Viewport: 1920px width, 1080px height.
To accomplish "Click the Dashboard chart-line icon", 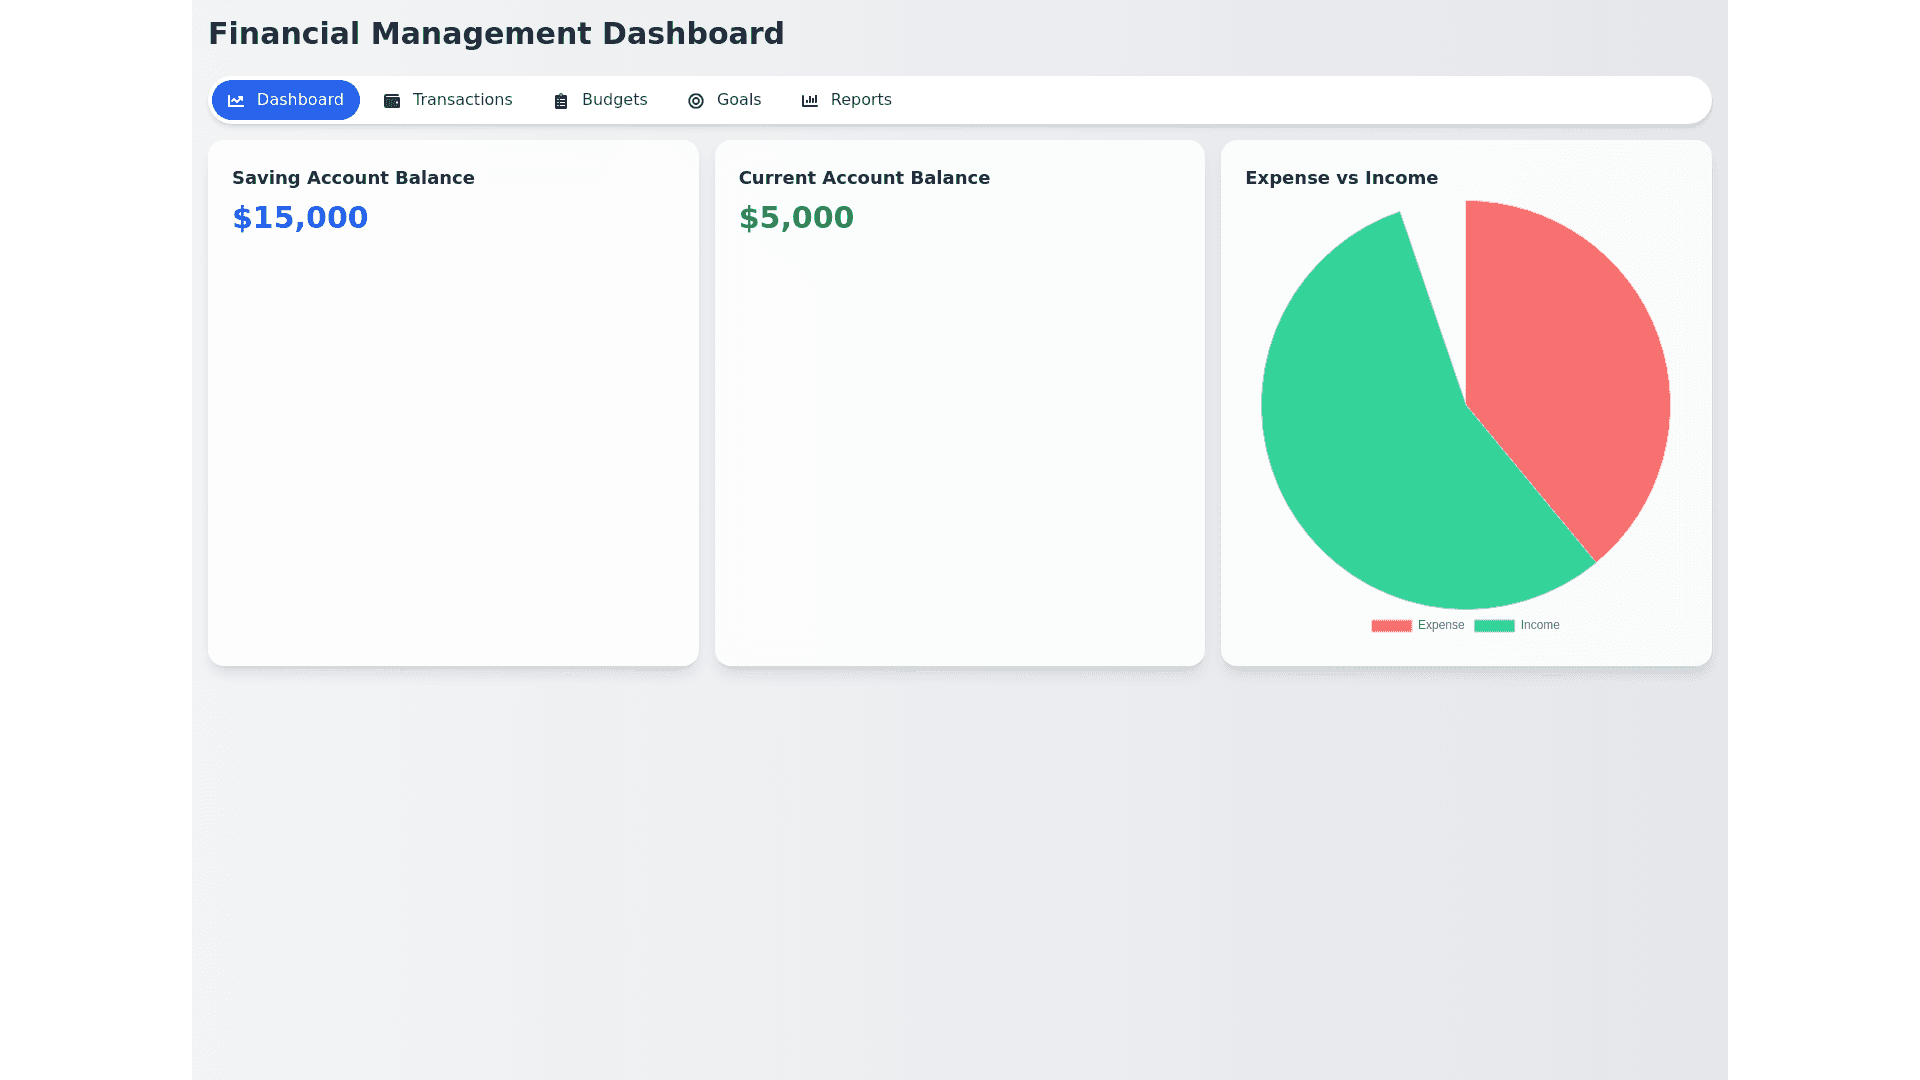I will (x=236, y=101).
